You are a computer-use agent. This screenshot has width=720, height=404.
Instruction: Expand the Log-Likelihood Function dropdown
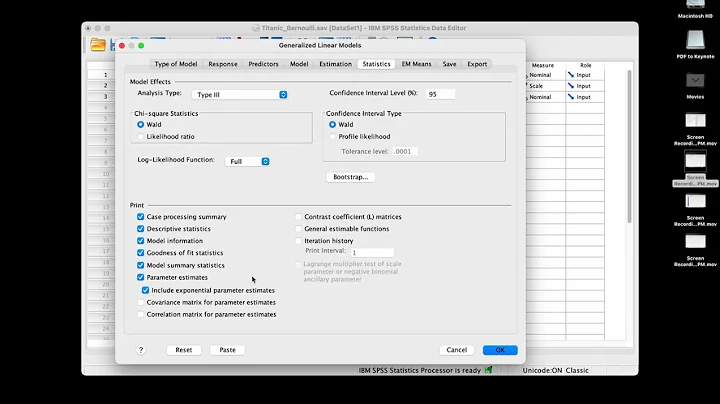[247, 162]
